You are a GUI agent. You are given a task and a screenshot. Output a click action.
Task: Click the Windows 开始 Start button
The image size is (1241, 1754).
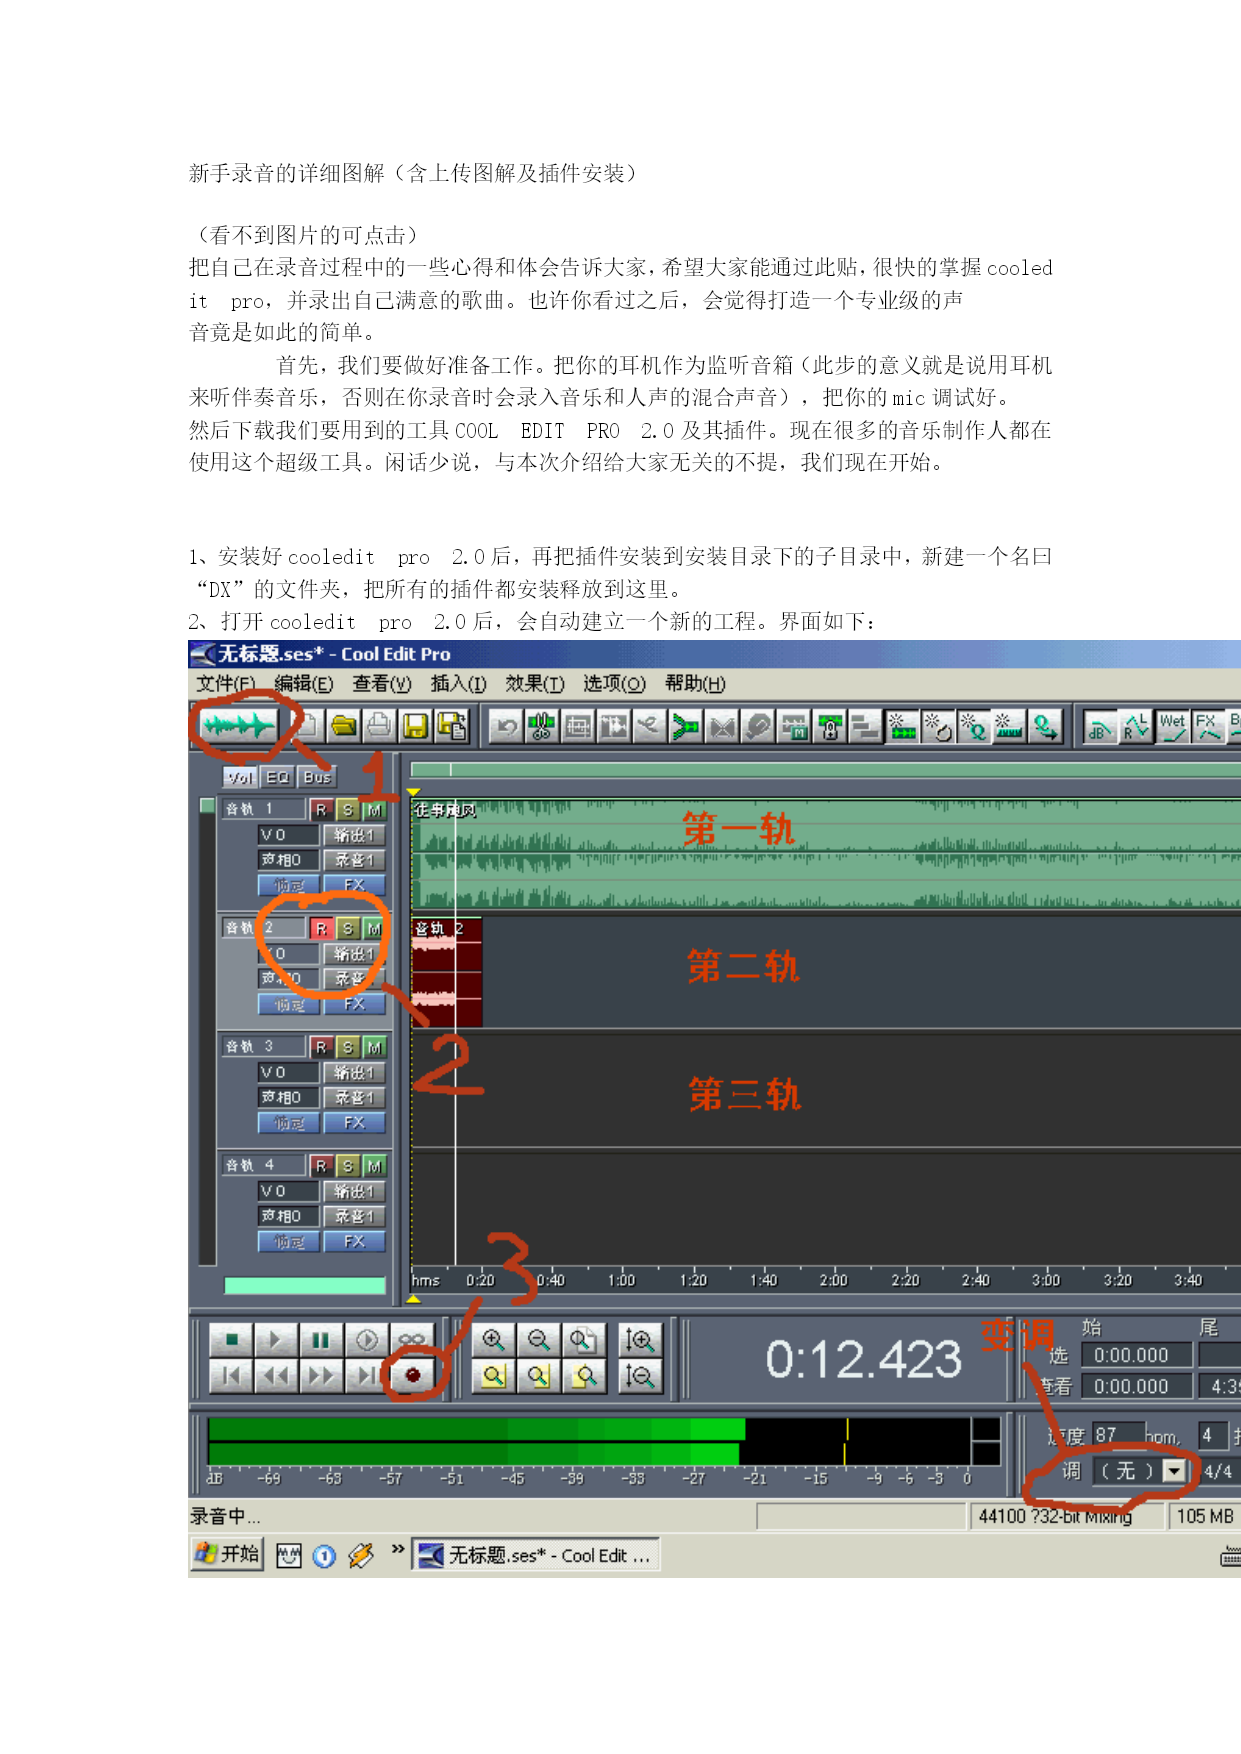click(x=227, y=1554)
